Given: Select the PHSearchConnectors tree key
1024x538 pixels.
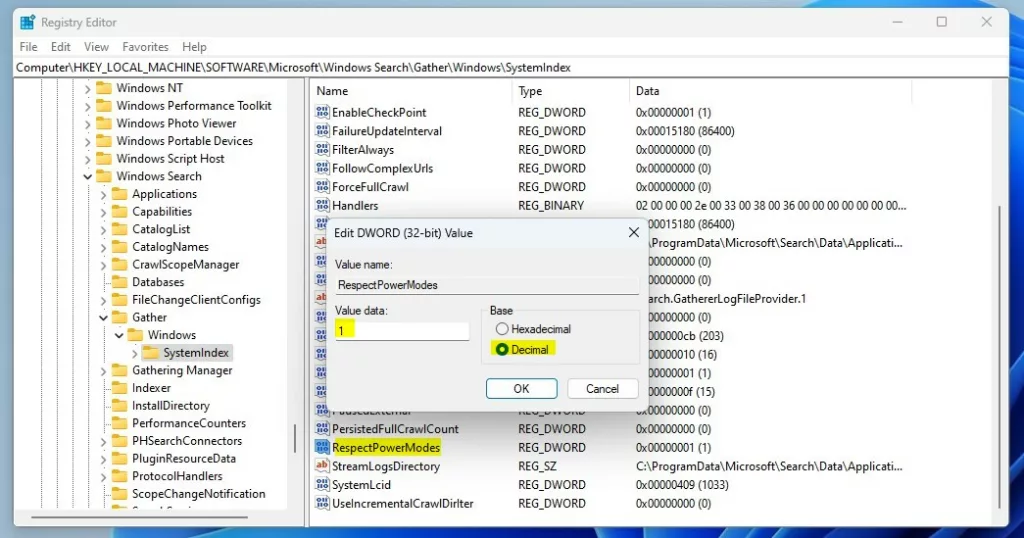Looking at the screenshot, I should 187,441.
